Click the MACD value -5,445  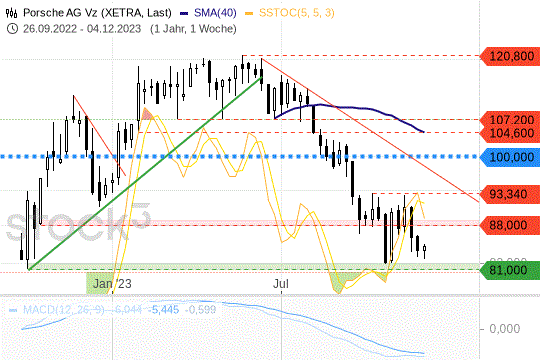pyautogui.click(x=164, y=309)
